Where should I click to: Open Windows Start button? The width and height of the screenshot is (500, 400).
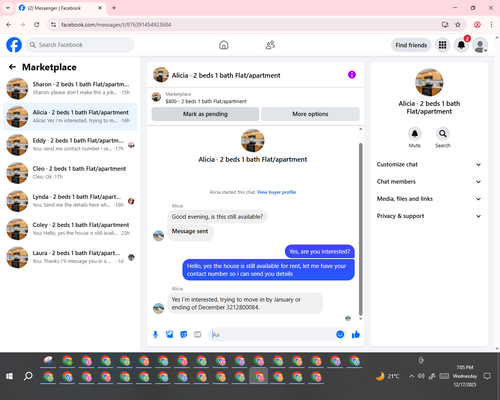(9, 376)
